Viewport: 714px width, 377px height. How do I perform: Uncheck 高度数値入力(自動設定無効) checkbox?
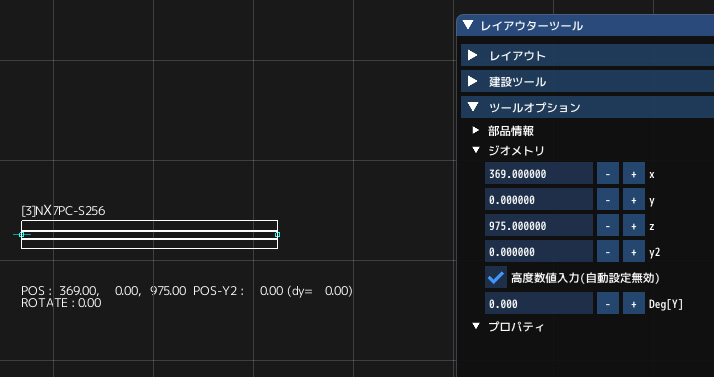[x=496, y=277]
